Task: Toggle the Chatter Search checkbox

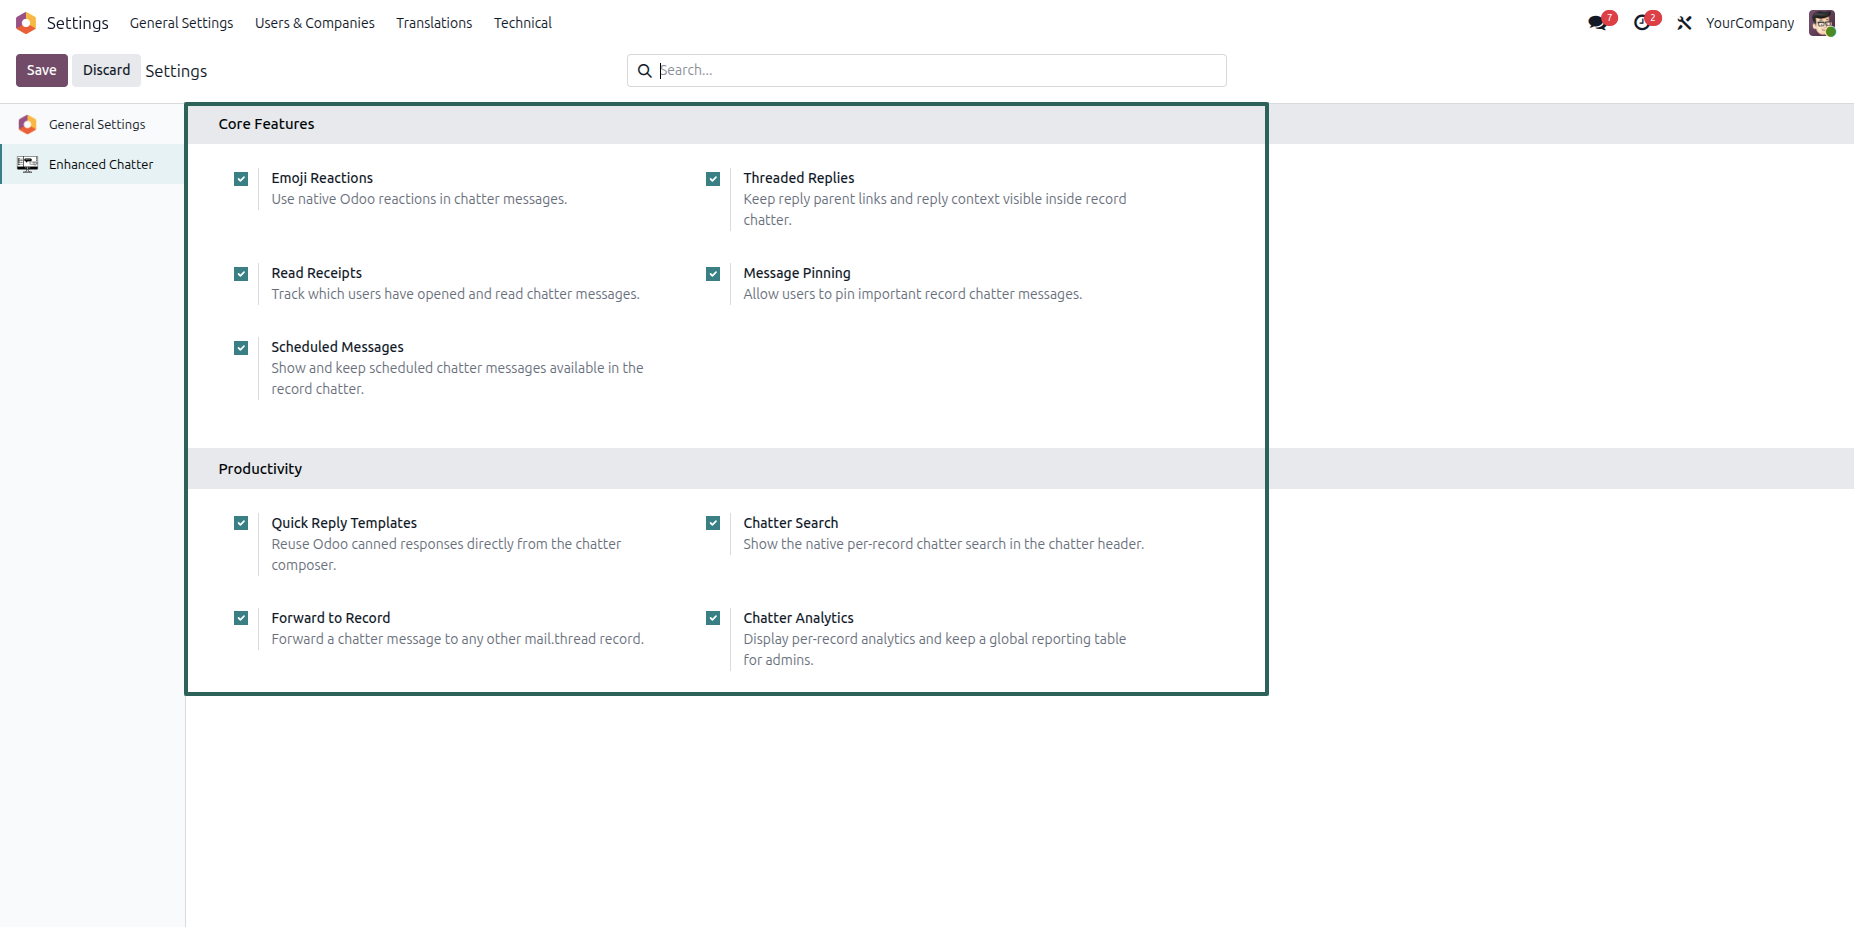Action: [713, 523]
